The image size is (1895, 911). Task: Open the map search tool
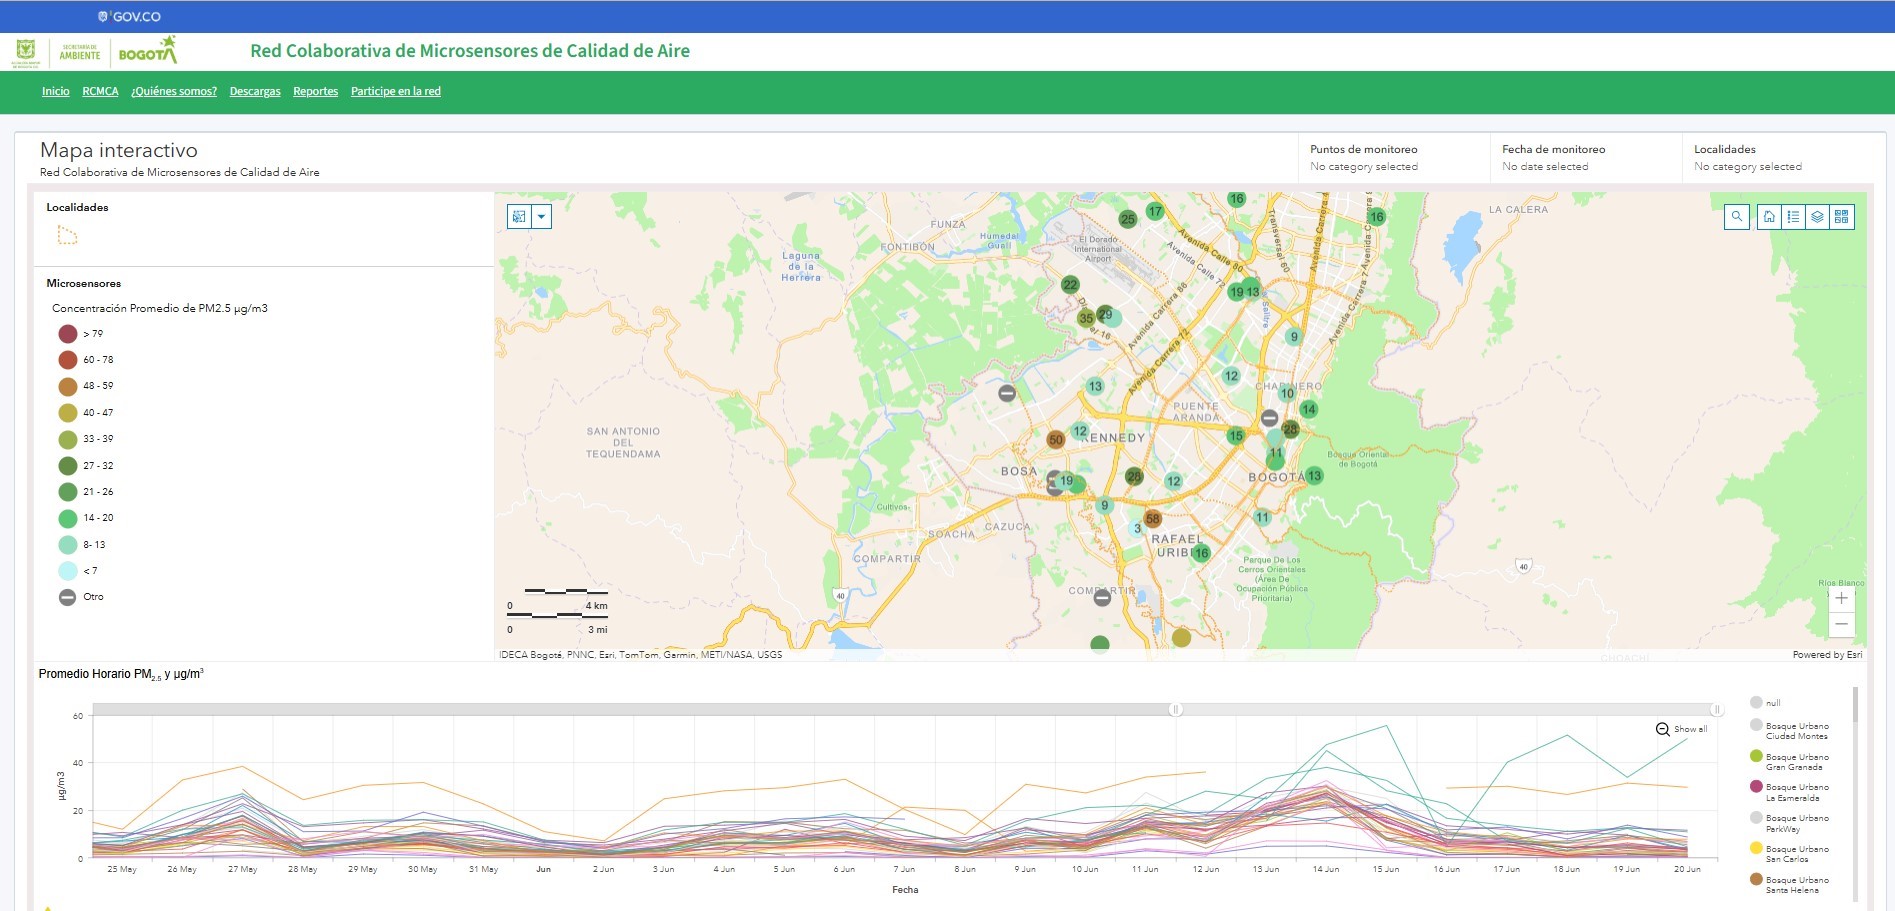tap(1737, 217)
